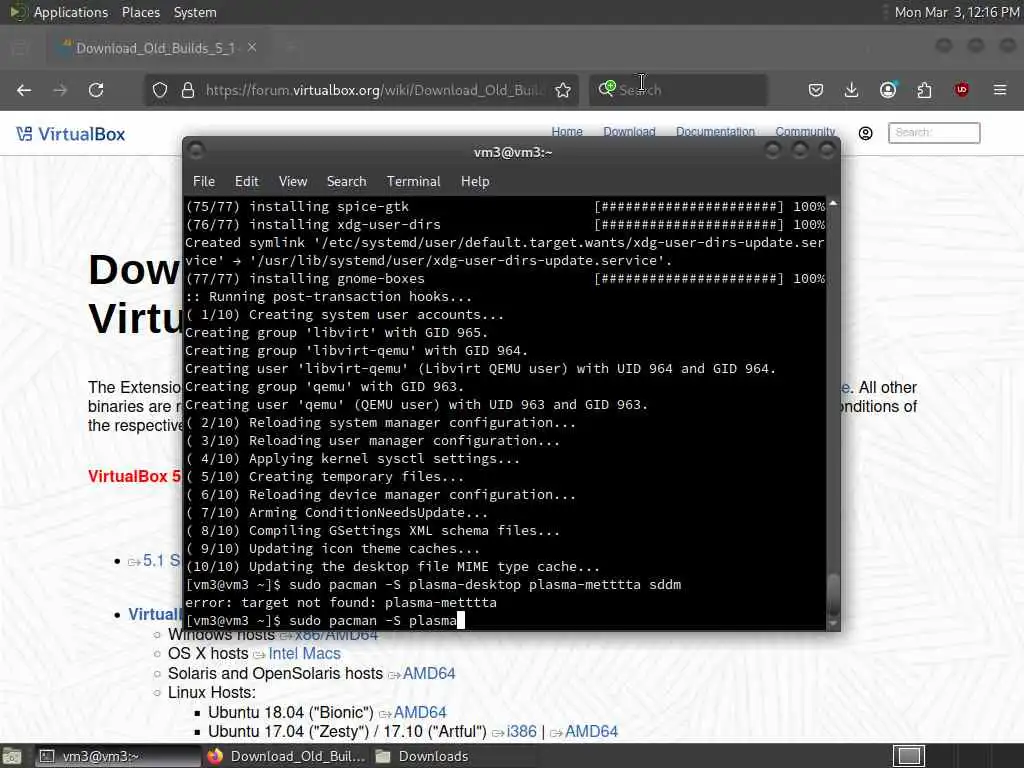The width and height of the screenshot is (1024, 768).
Task: Click the Home link on VirtualBox site
Action: point(567,131)
